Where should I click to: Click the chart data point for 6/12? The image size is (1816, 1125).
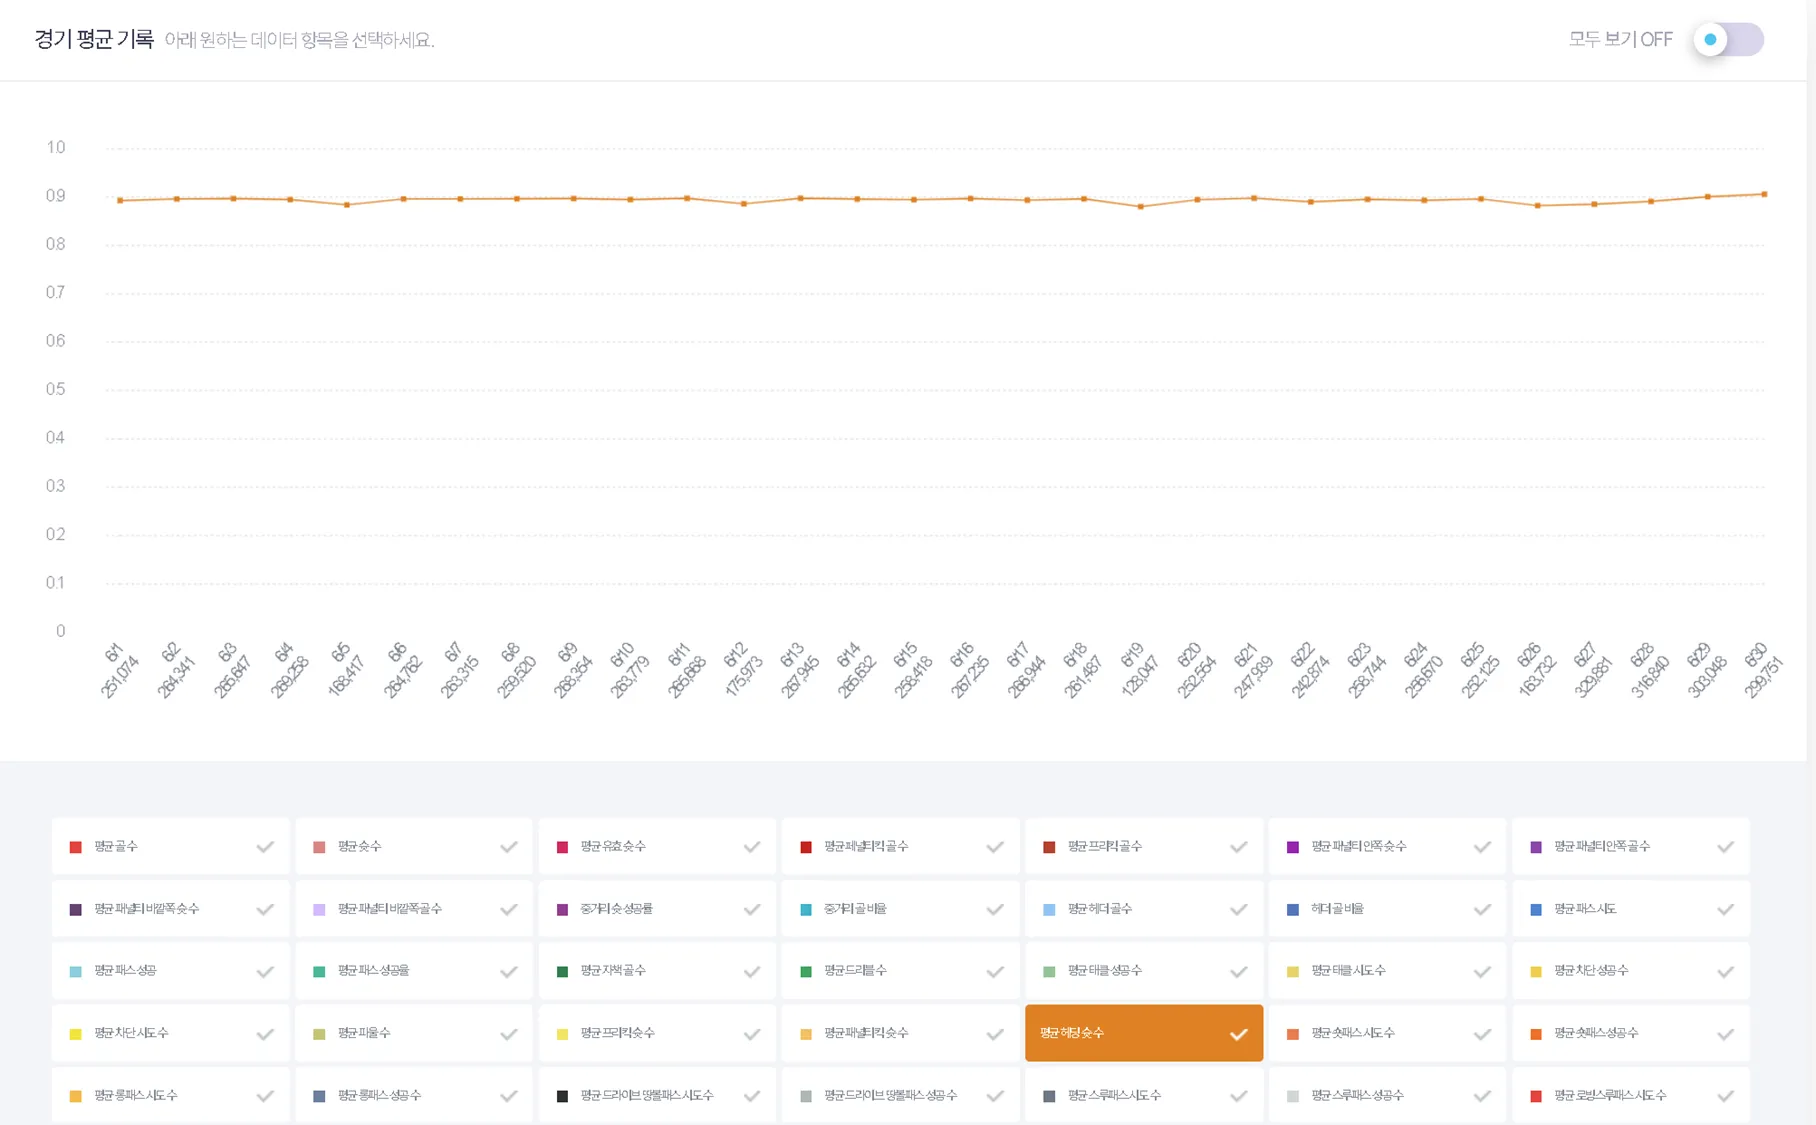pos(744,204)
